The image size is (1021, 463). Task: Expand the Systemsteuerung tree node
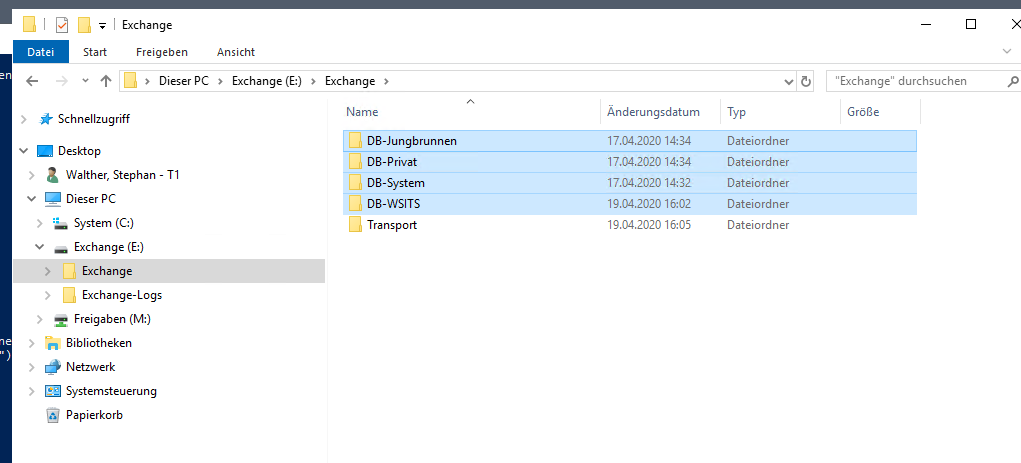31,391
